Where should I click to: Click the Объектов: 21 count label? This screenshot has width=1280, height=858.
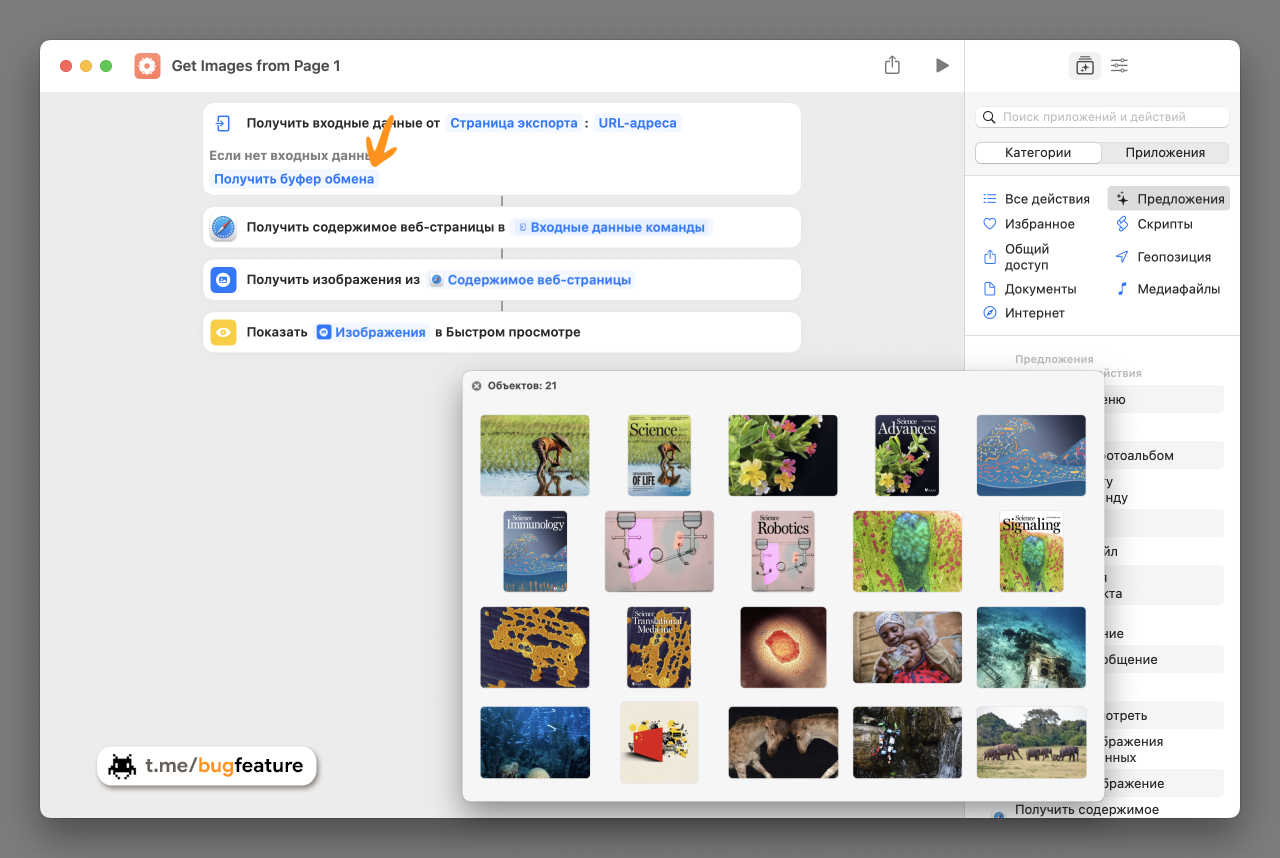[522, 386]
